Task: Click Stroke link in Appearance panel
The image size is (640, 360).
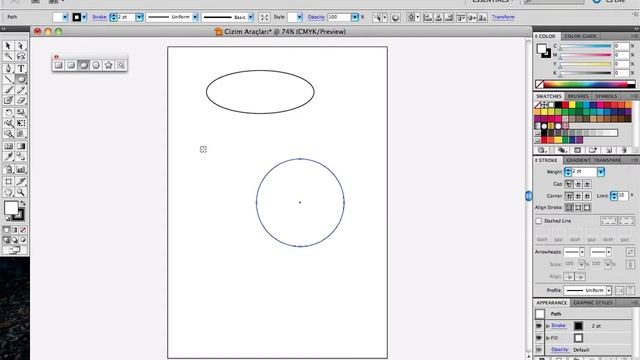Action: (558, 326)
